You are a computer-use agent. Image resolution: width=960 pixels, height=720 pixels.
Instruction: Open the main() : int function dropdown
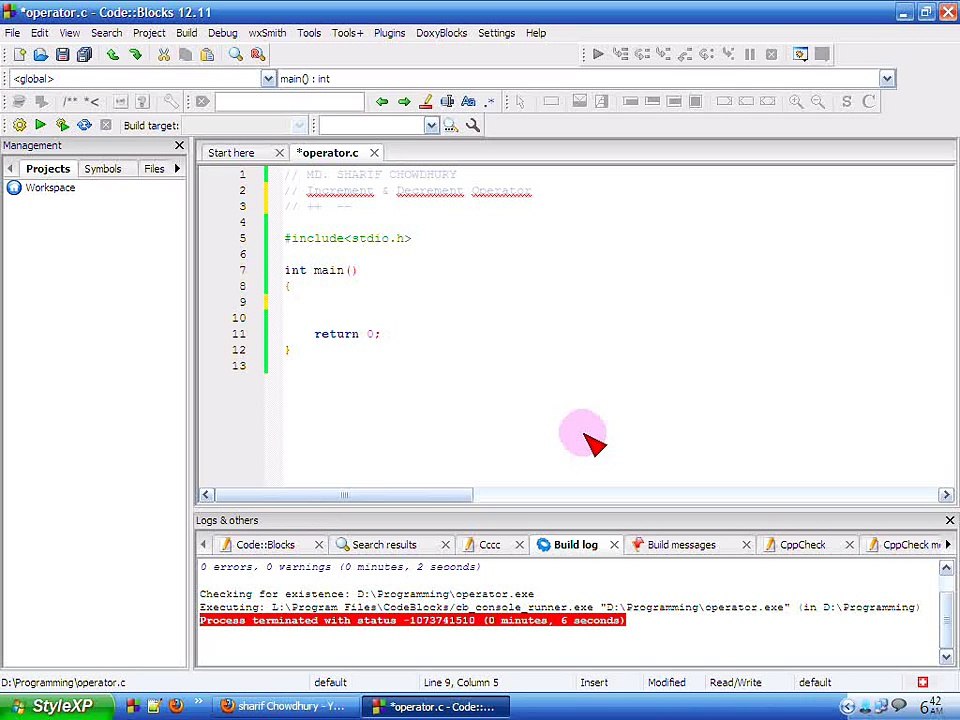coord(887,78)
